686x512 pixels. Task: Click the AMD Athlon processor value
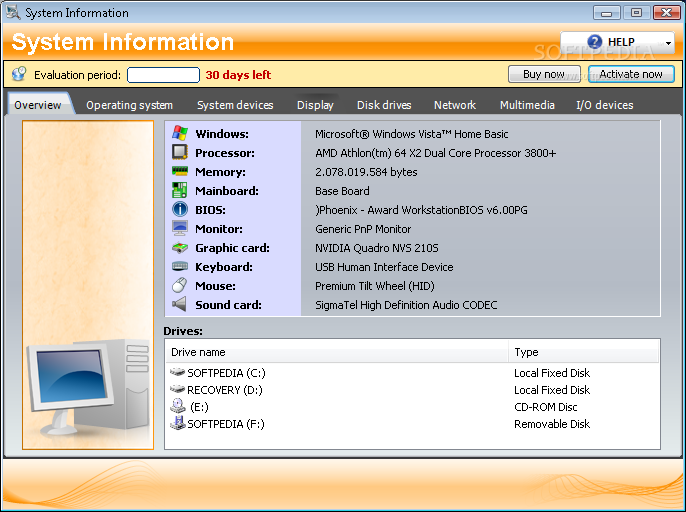click(x=435, y=153)
